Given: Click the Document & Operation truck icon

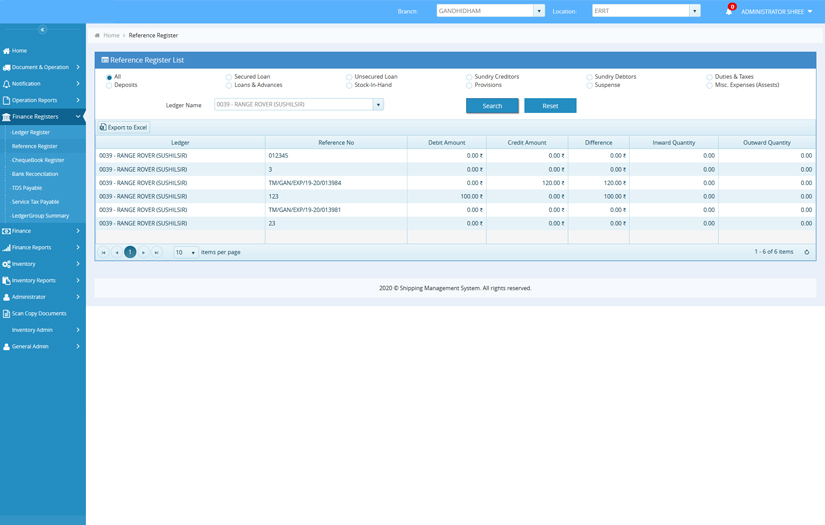Looking at the screenshot, I should (6, 67).
